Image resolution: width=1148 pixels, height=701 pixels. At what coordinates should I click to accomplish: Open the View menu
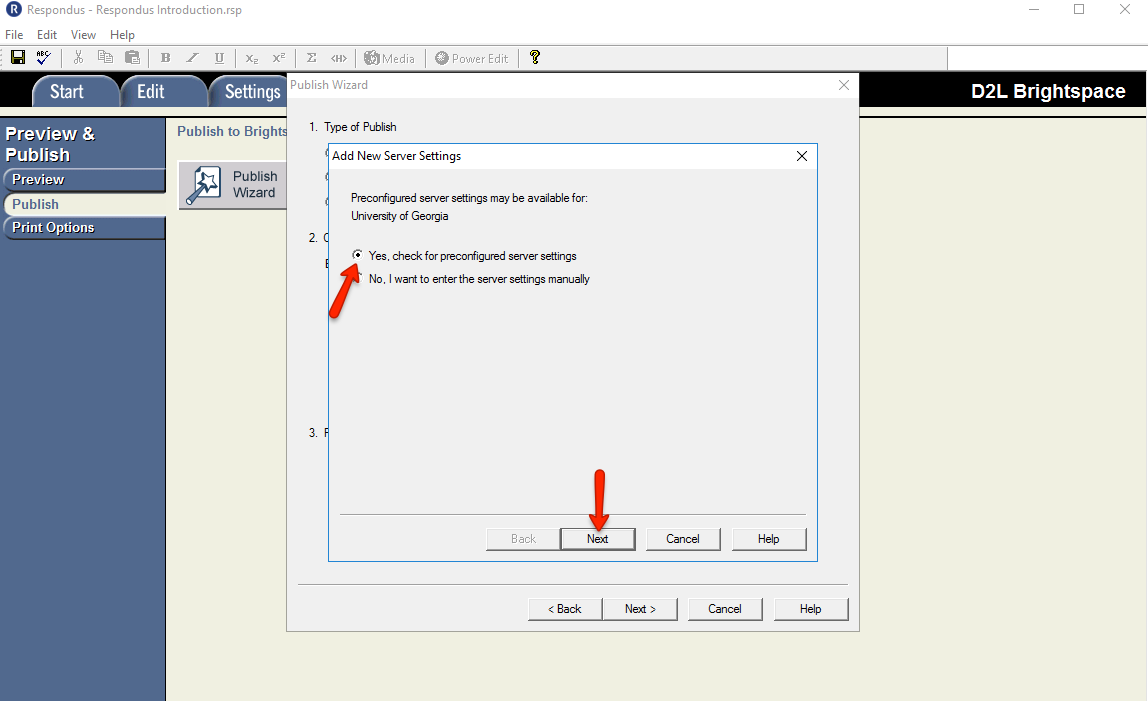tap(83, 34)
